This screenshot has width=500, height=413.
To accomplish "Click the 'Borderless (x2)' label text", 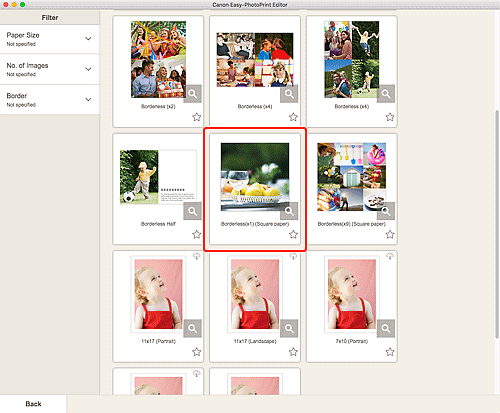I will point(158,107).
